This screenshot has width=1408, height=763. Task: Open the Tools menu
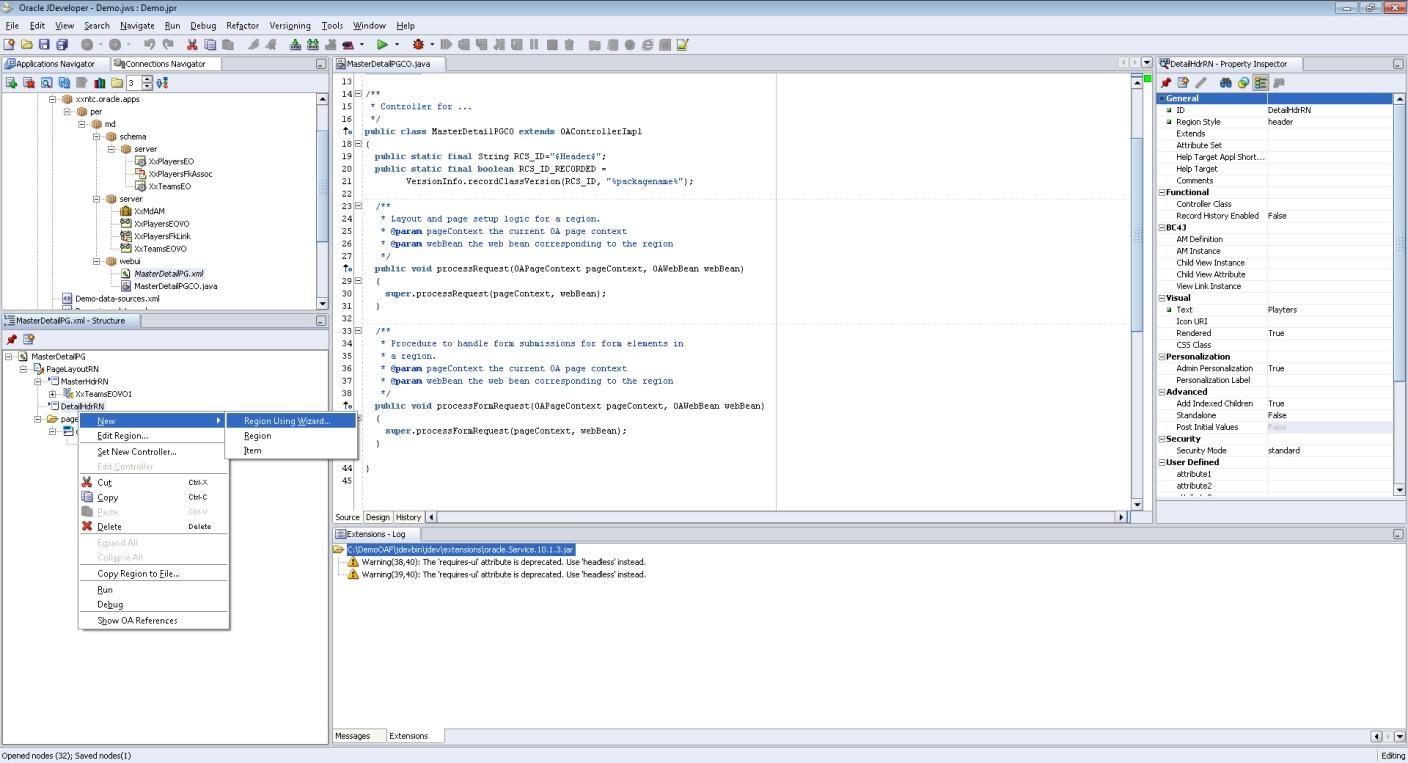tap(332, 25)
